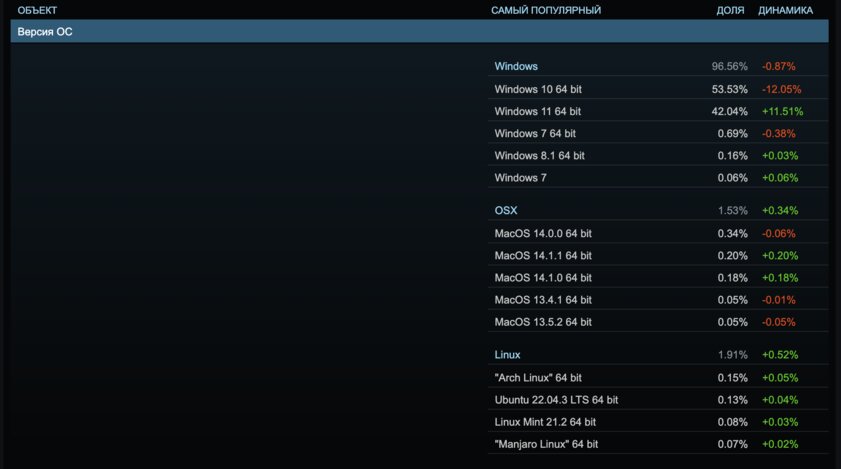Click the ОБЪЕКТ column header

[37, 10]
